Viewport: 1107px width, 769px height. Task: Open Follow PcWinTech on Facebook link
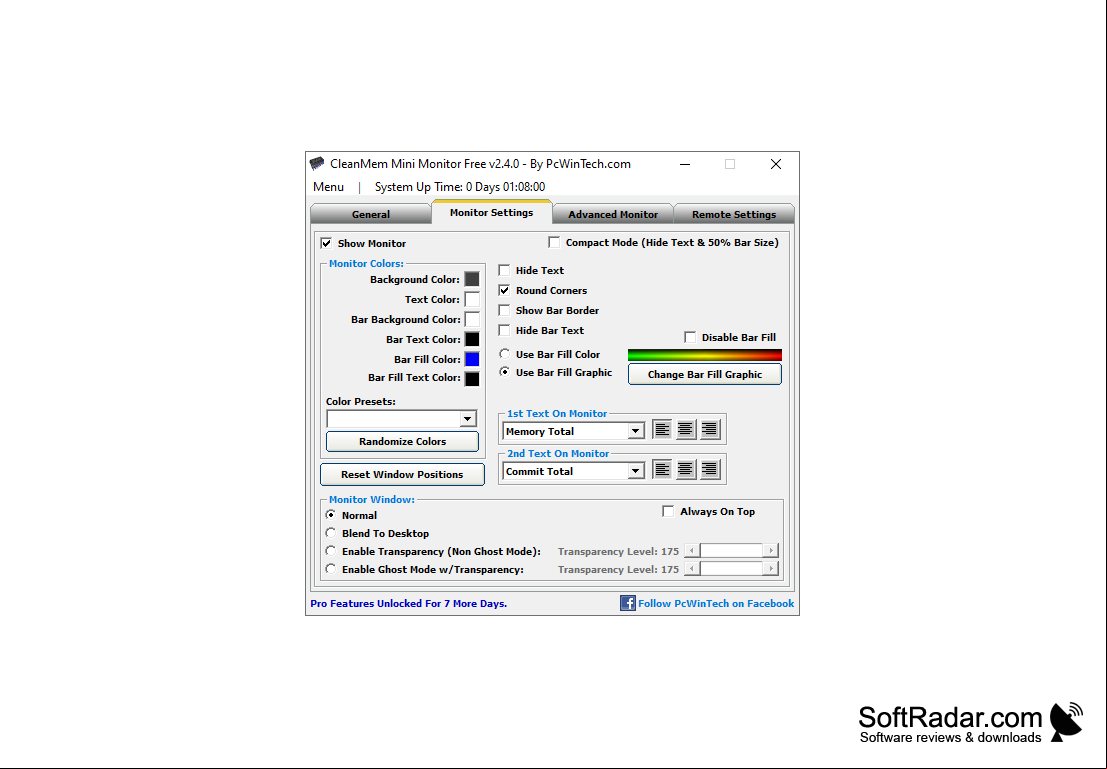(x=716, y=604)
